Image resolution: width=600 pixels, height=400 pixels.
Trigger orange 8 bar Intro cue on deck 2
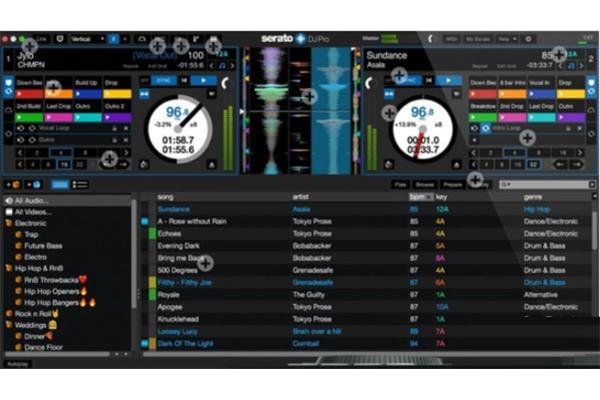(512, 94)
